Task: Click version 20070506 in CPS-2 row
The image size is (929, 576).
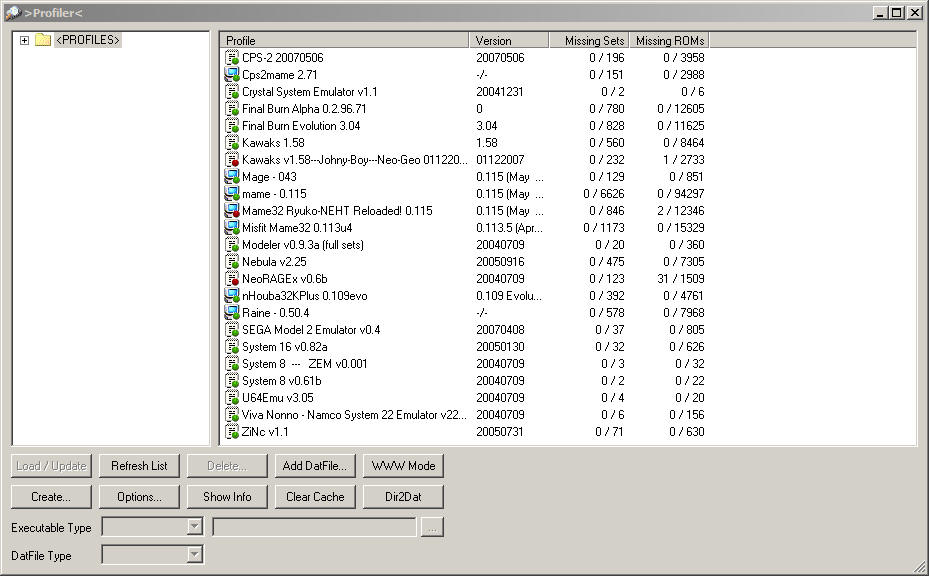Action: point(500,58)
